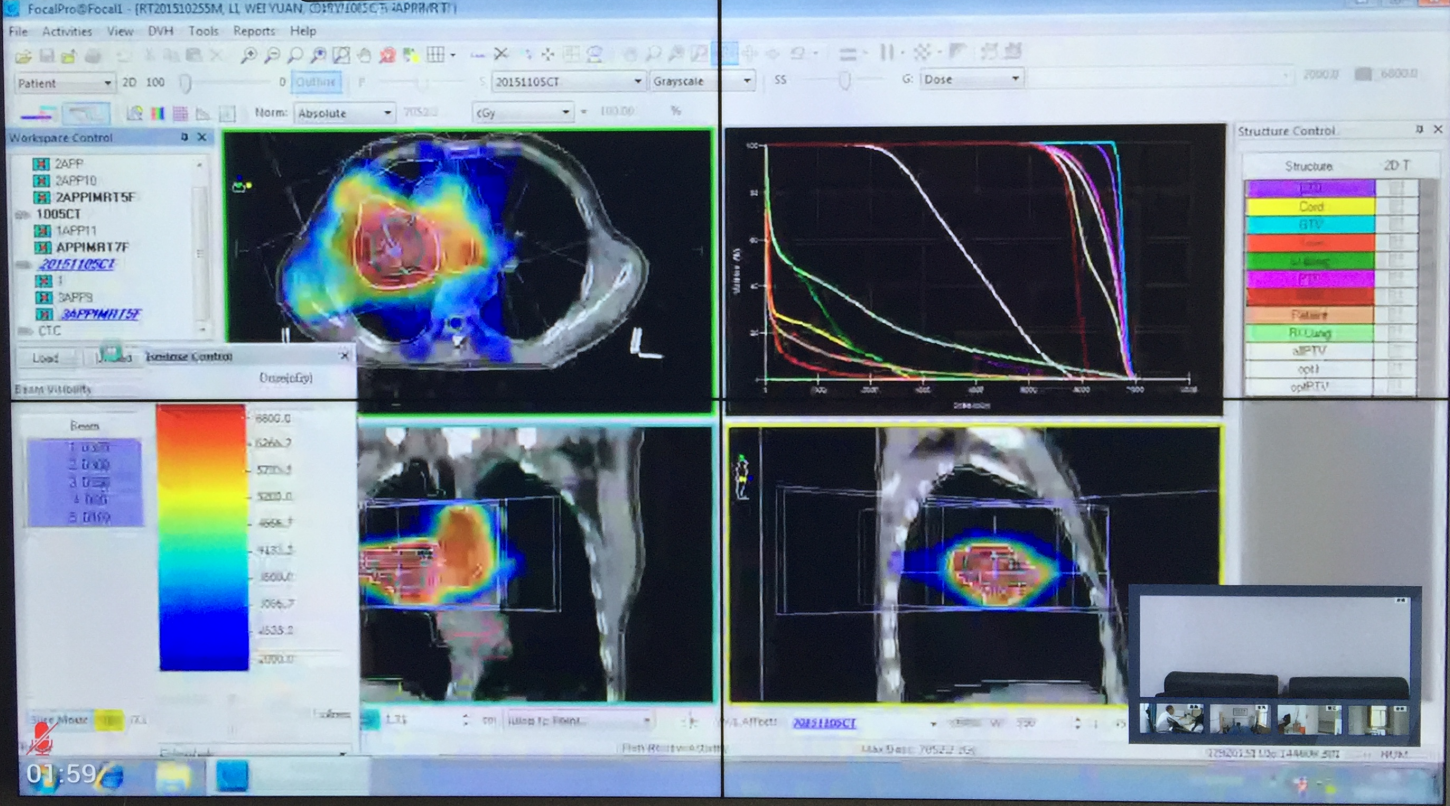
Task: Click the APPIMRT7F plan icon
Action: tap(41, 247)
